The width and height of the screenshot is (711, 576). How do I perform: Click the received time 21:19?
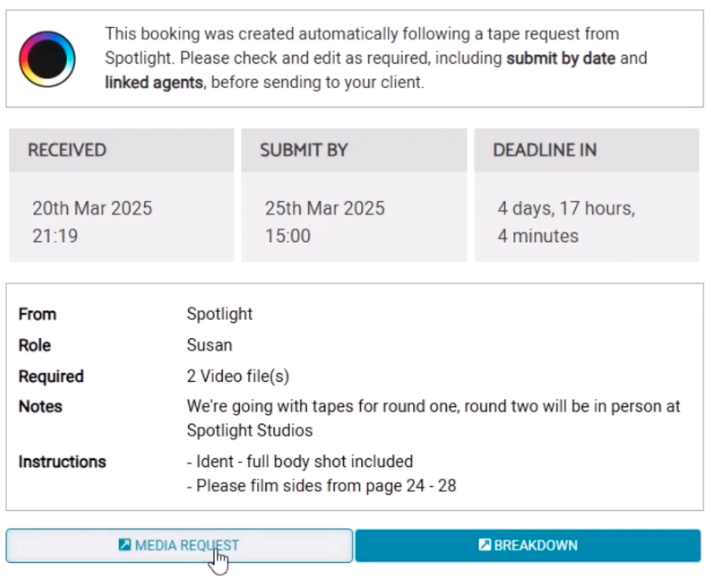pos(55,236)
